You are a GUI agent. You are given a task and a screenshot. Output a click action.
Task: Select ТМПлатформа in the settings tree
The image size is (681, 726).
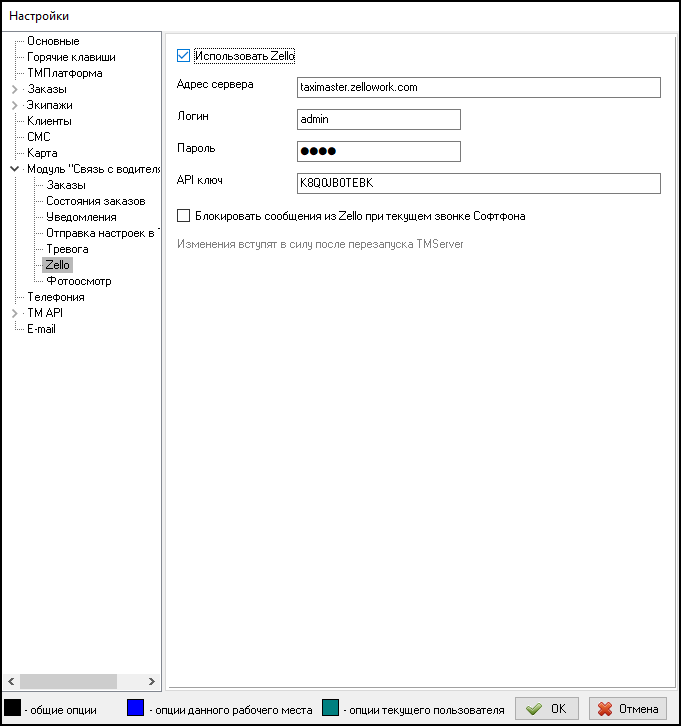tap(64, 73)
